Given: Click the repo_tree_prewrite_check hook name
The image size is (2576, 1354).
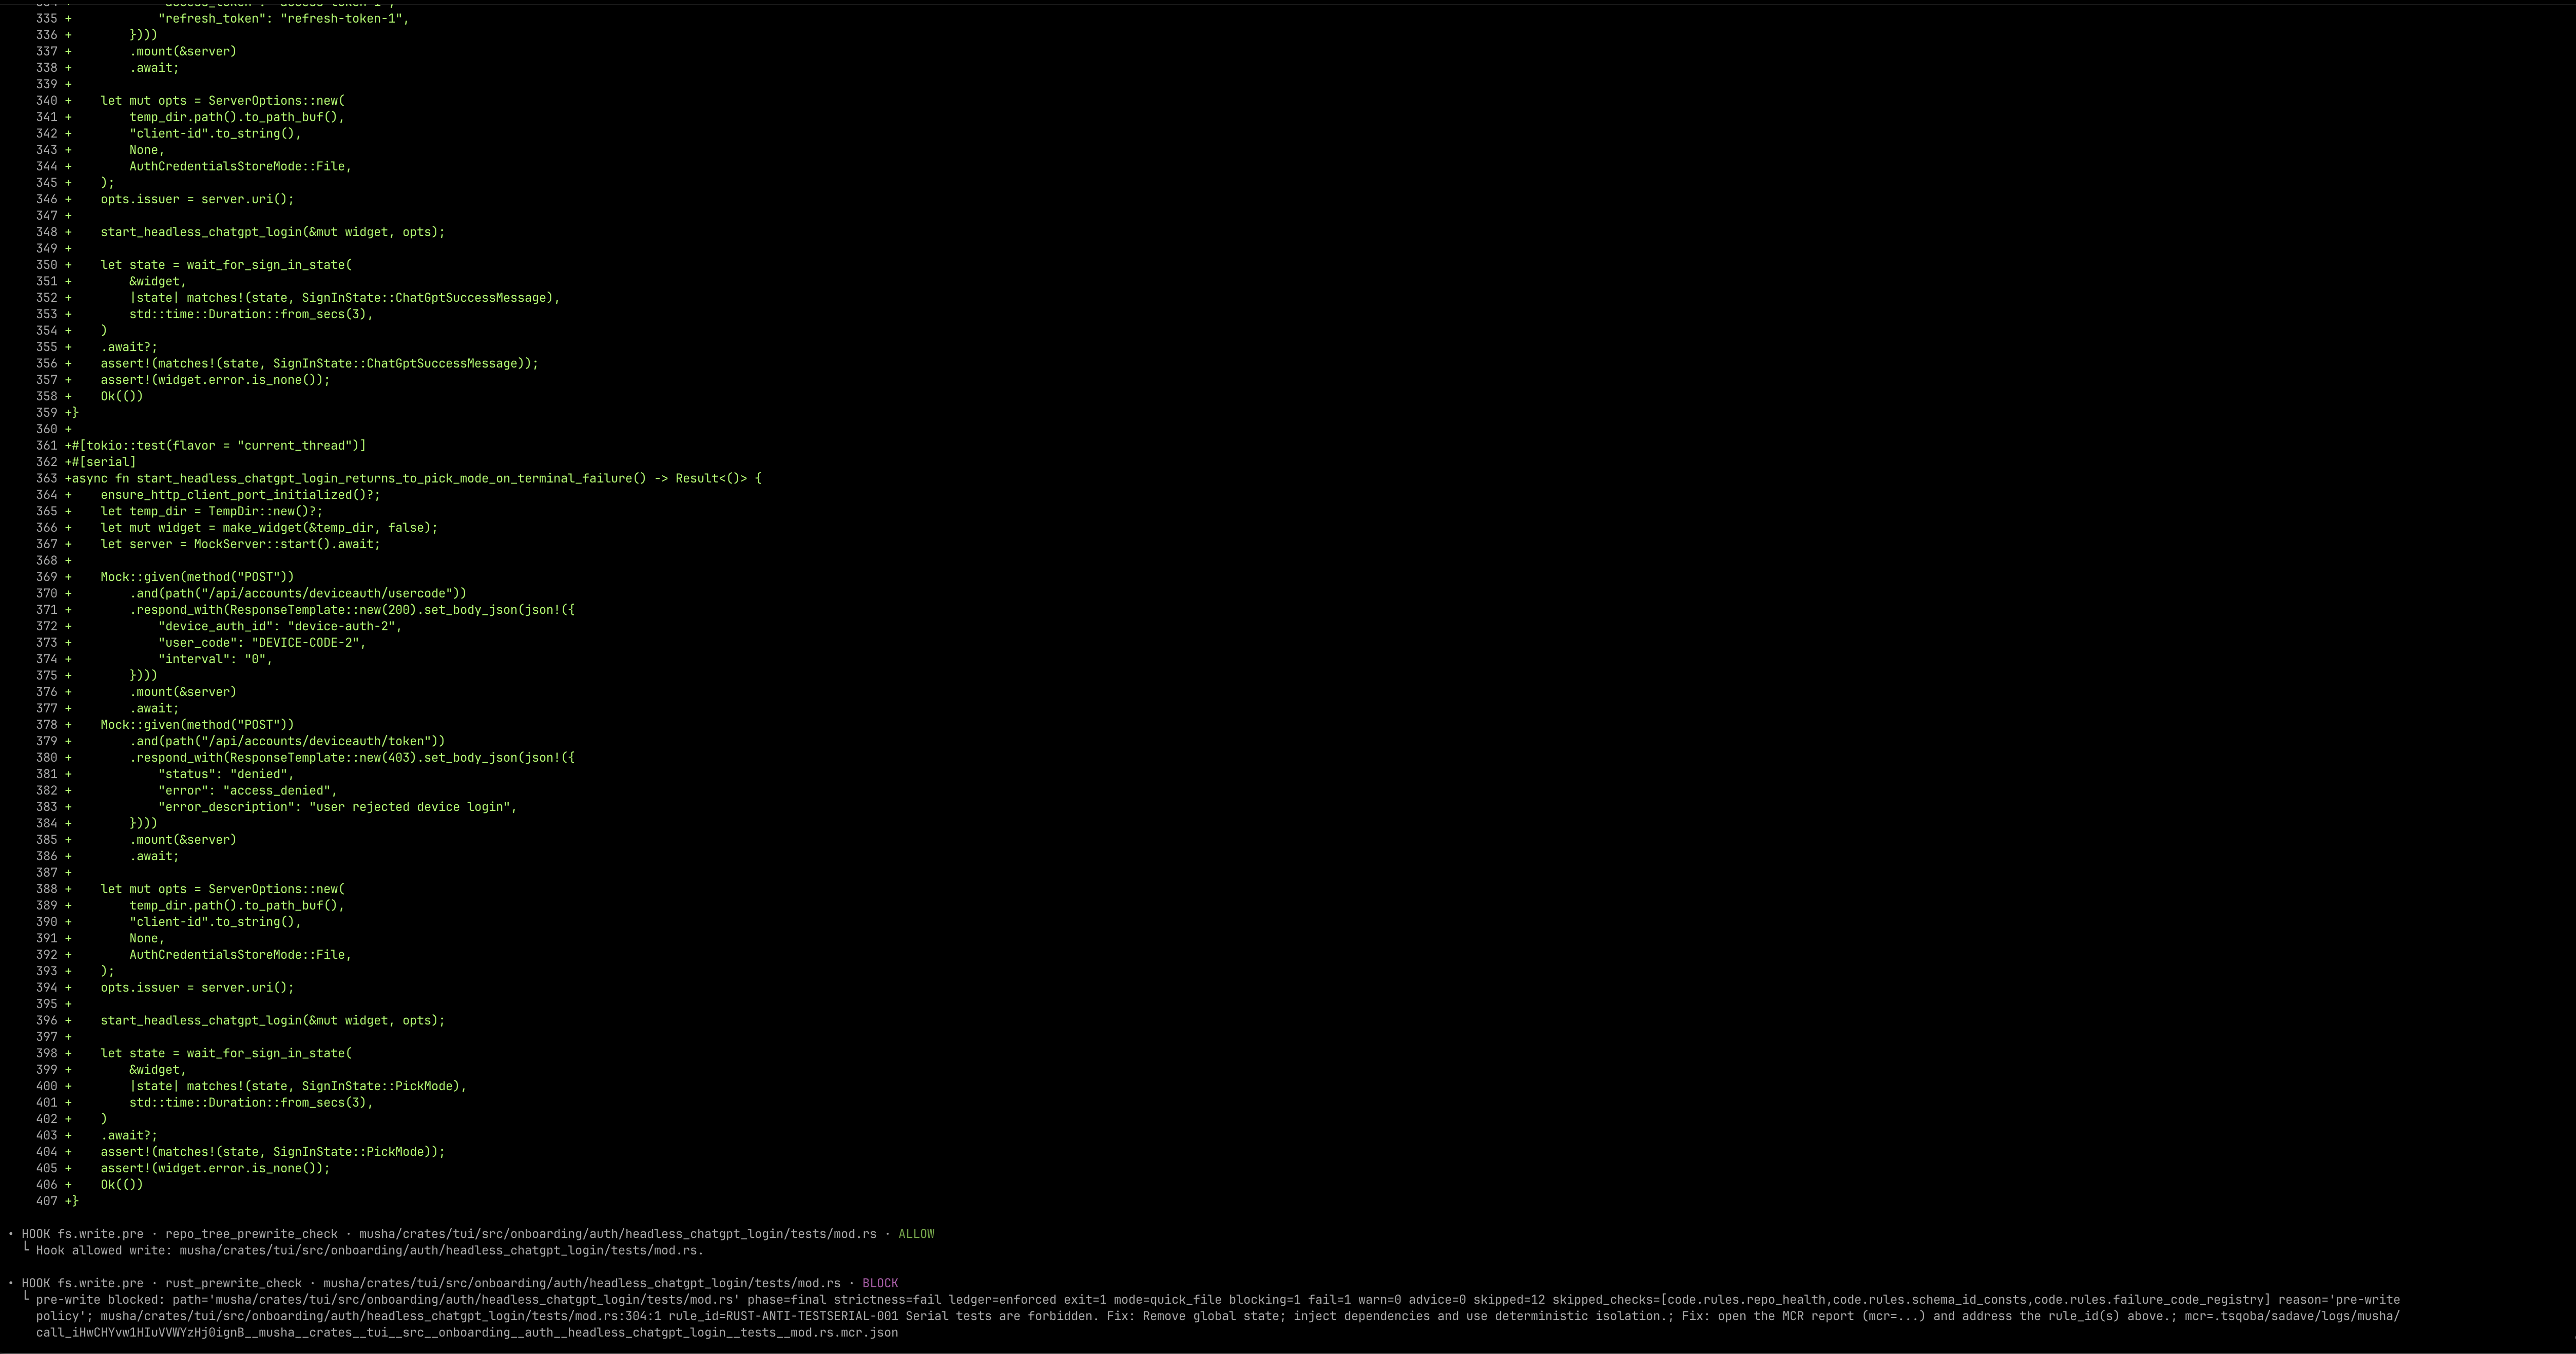Looking at the screenshot, I should [251, 1234].
